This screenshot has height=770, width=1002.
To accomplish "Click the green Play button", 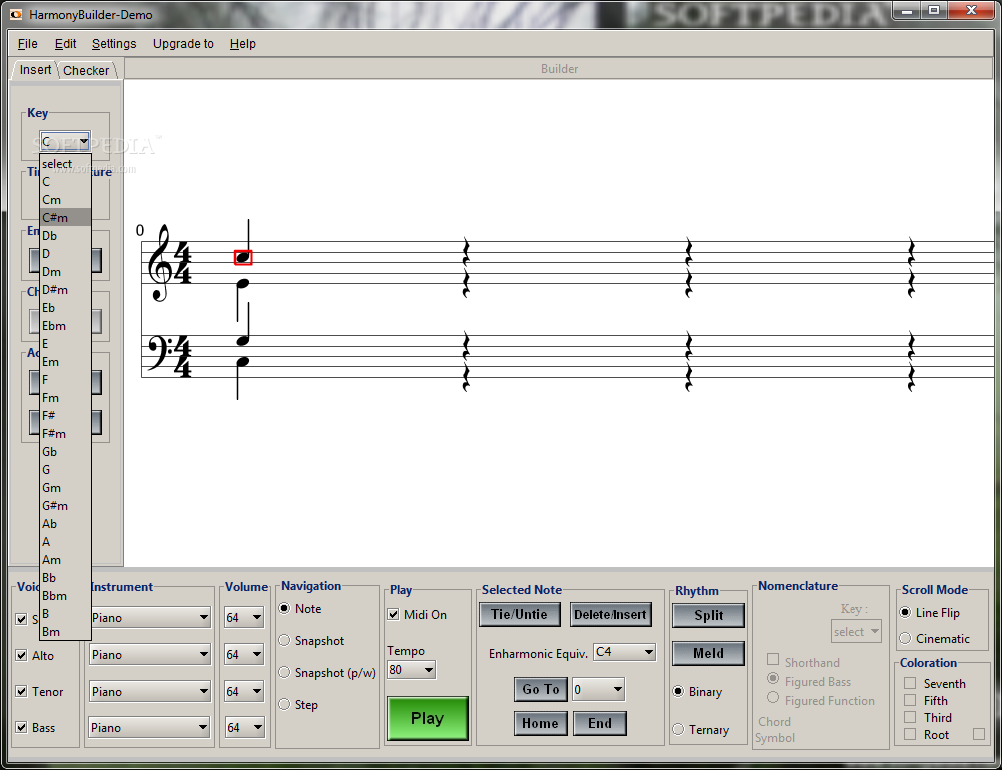I will coord(428,718).
